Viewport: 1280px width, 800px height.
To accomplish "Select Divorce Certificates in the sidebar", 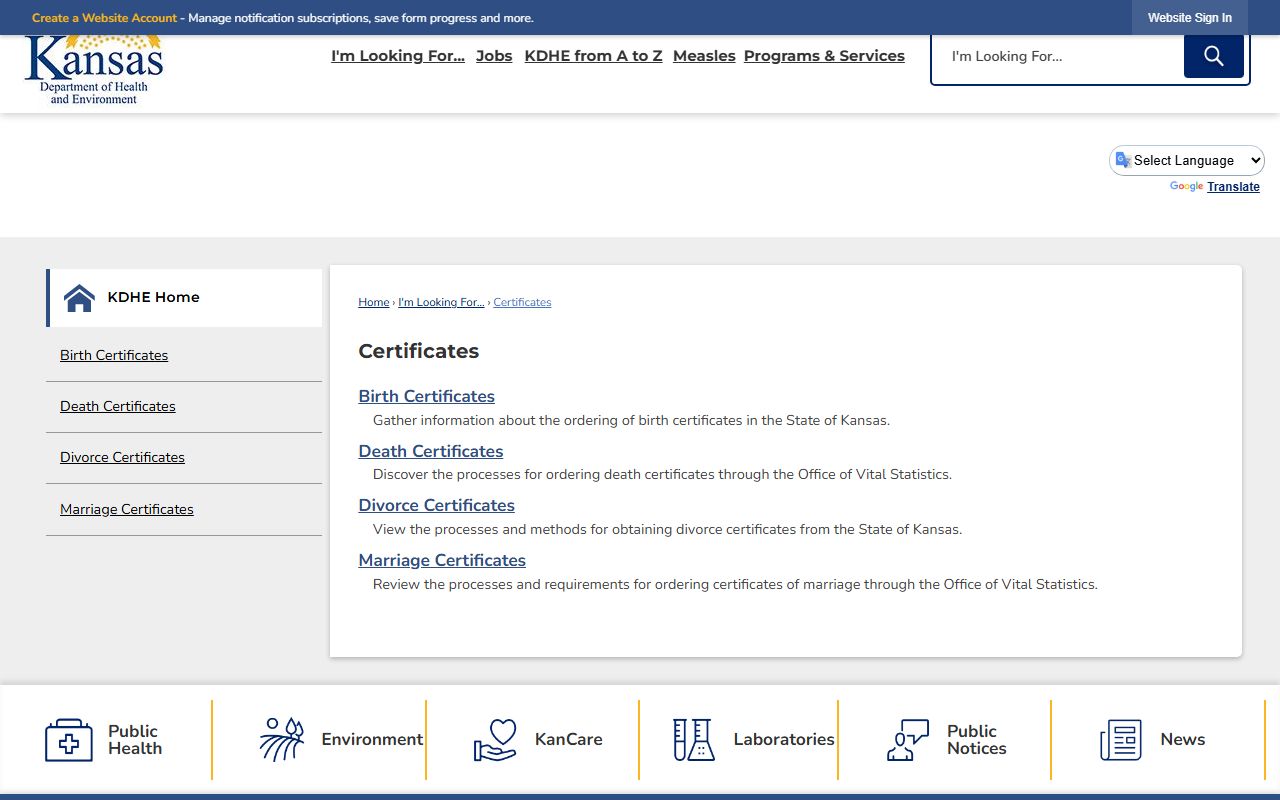I will click(x=122, y=457).
